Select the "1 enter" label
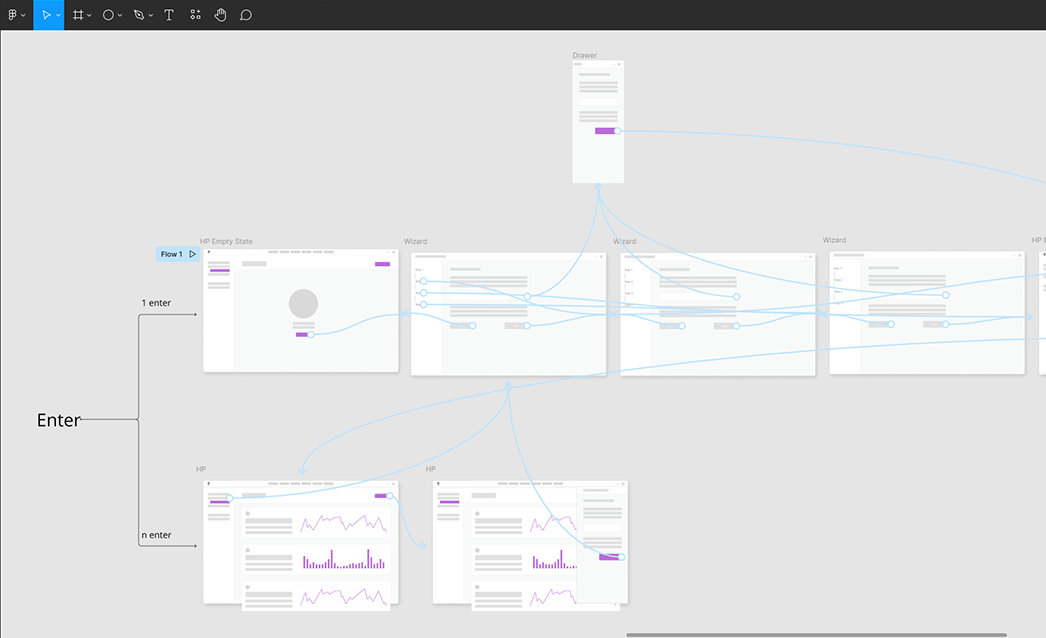The height and width of the screenshot is (638, 1046). [x=156, y=303]
